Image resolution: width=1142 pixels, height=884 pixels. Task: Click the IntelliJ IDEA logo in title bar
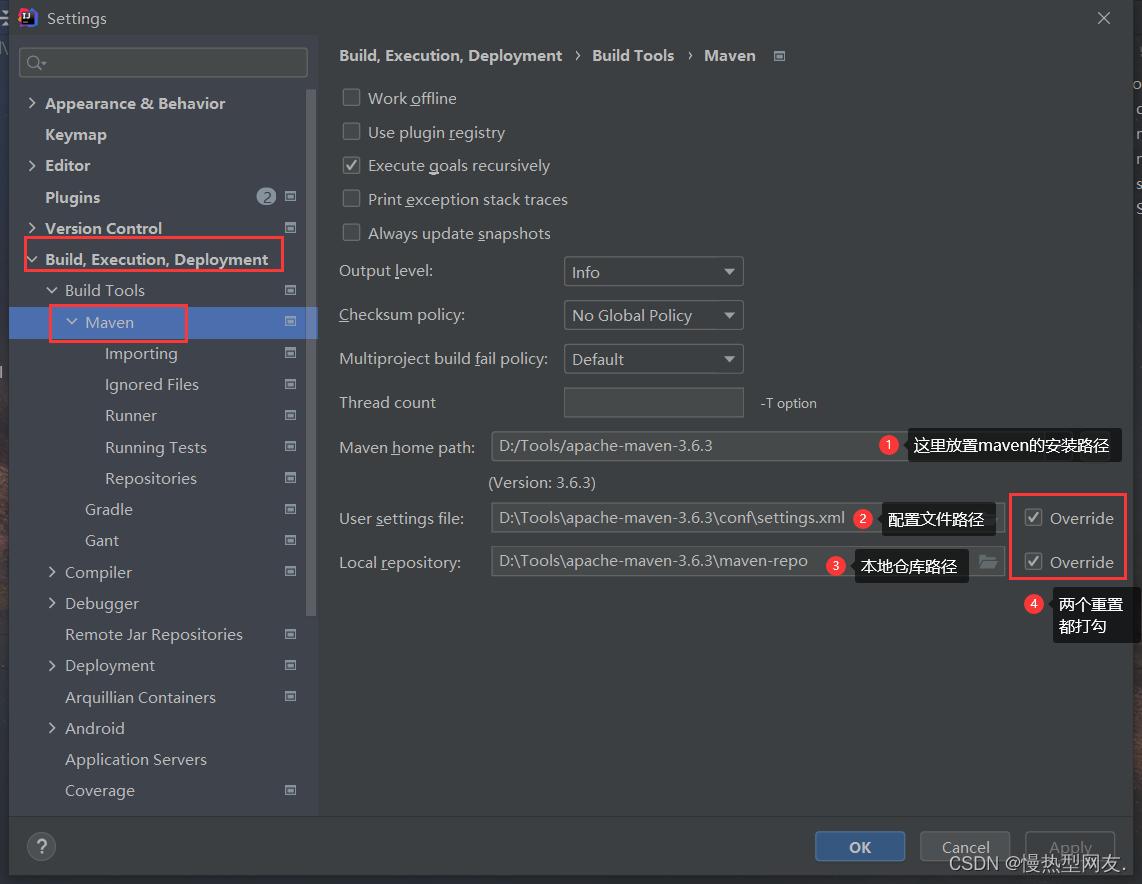coord(27,17)
